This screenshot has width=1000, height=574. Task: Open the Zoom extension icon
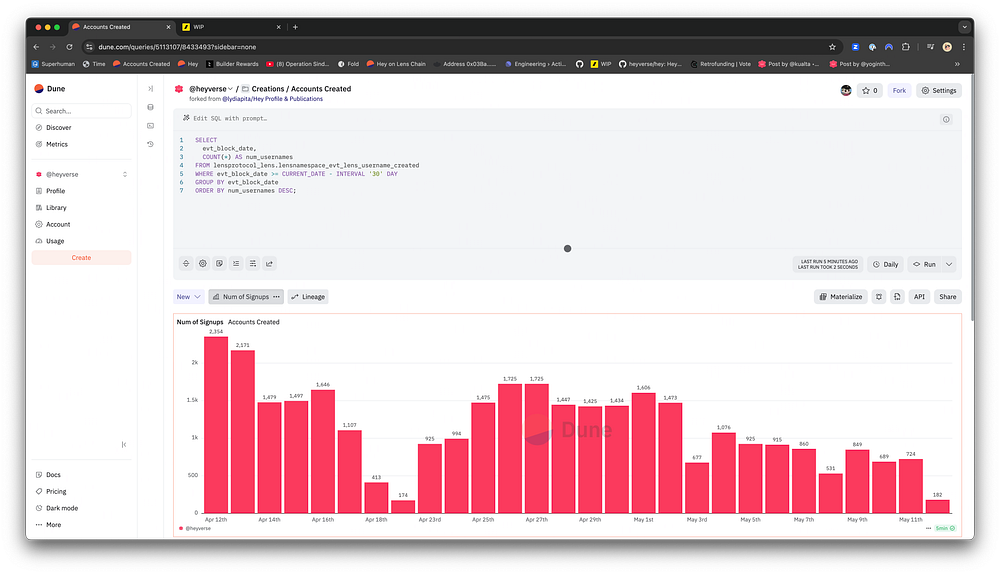point(856,47)
